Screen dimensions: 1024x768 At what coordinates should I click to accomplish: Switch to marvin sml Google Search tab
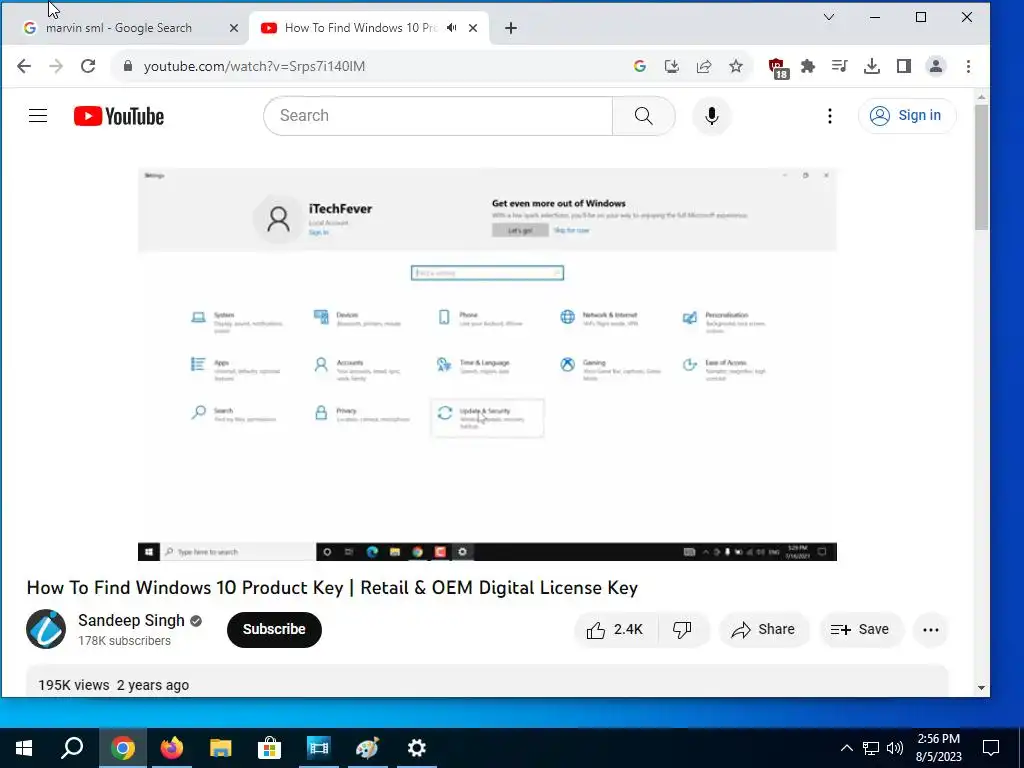coord(118,28)
